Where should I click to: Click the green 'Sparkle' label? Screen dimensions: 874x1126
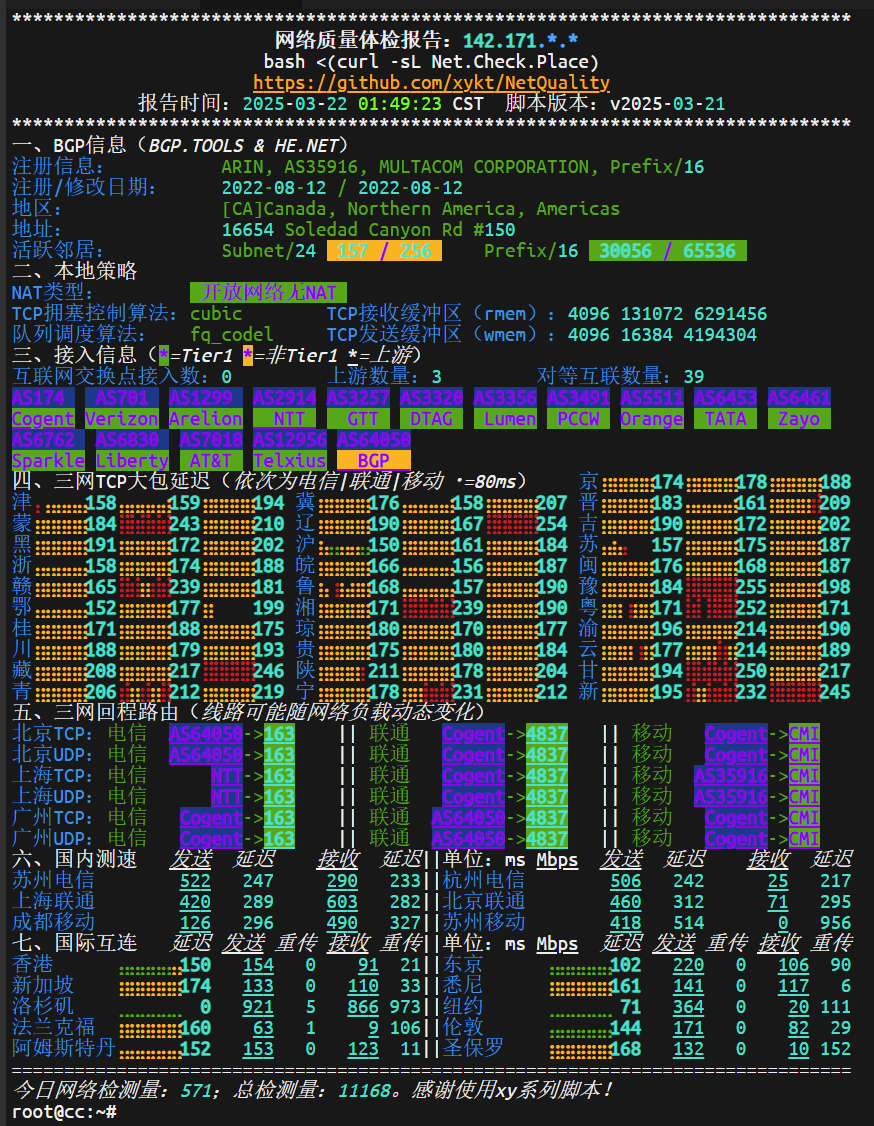coord(49,460)
